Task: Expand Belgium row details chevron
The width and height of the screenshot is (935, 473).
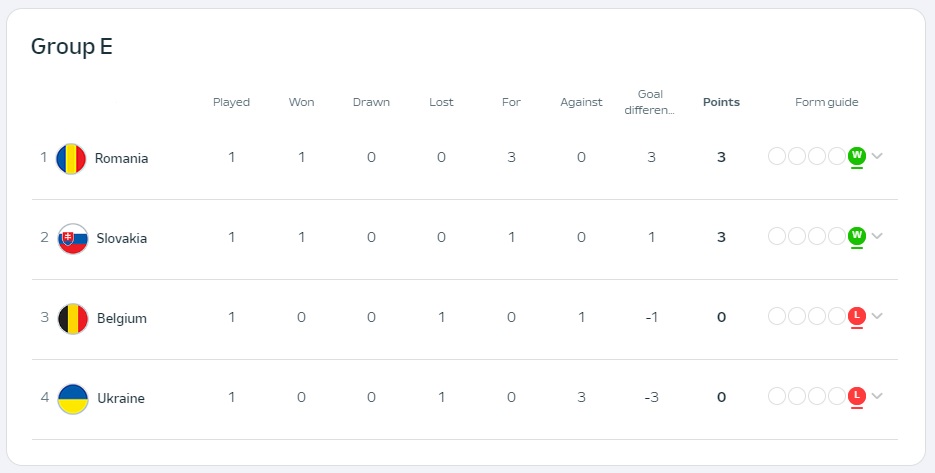Action: point(877,316)
